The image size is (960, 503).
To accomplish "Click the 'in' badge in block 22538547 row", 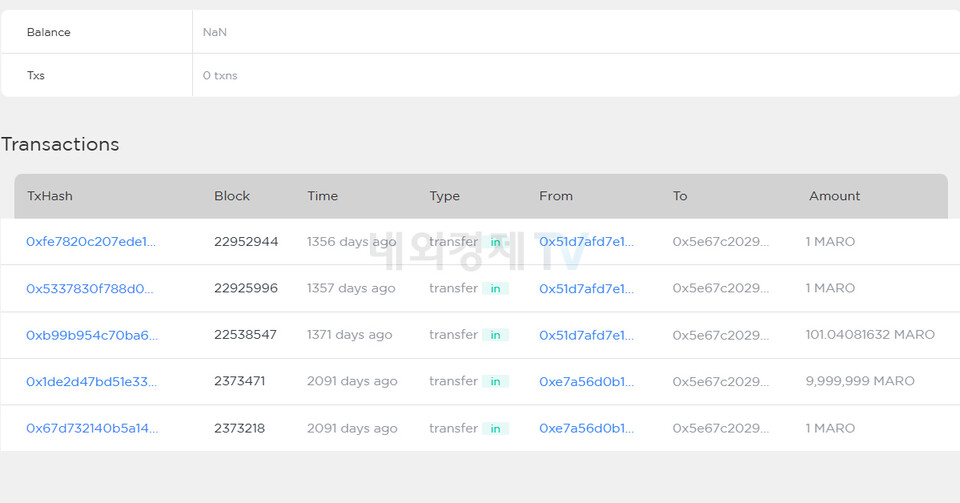I will point(495,335).
